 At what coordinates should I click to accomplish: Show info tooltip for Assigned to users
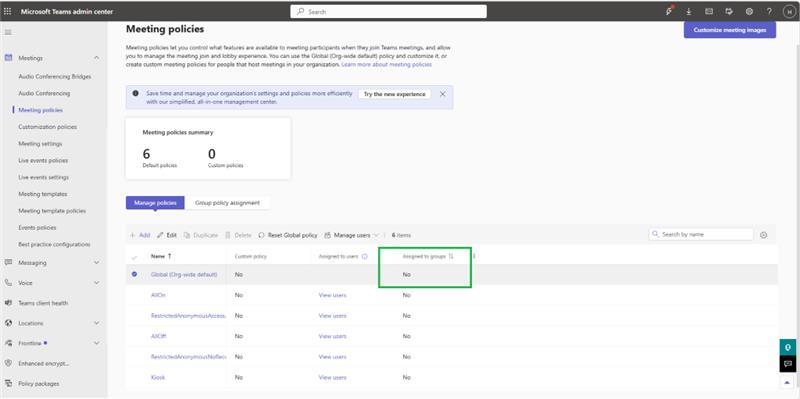pyautogui.click(x=364, y=257)
